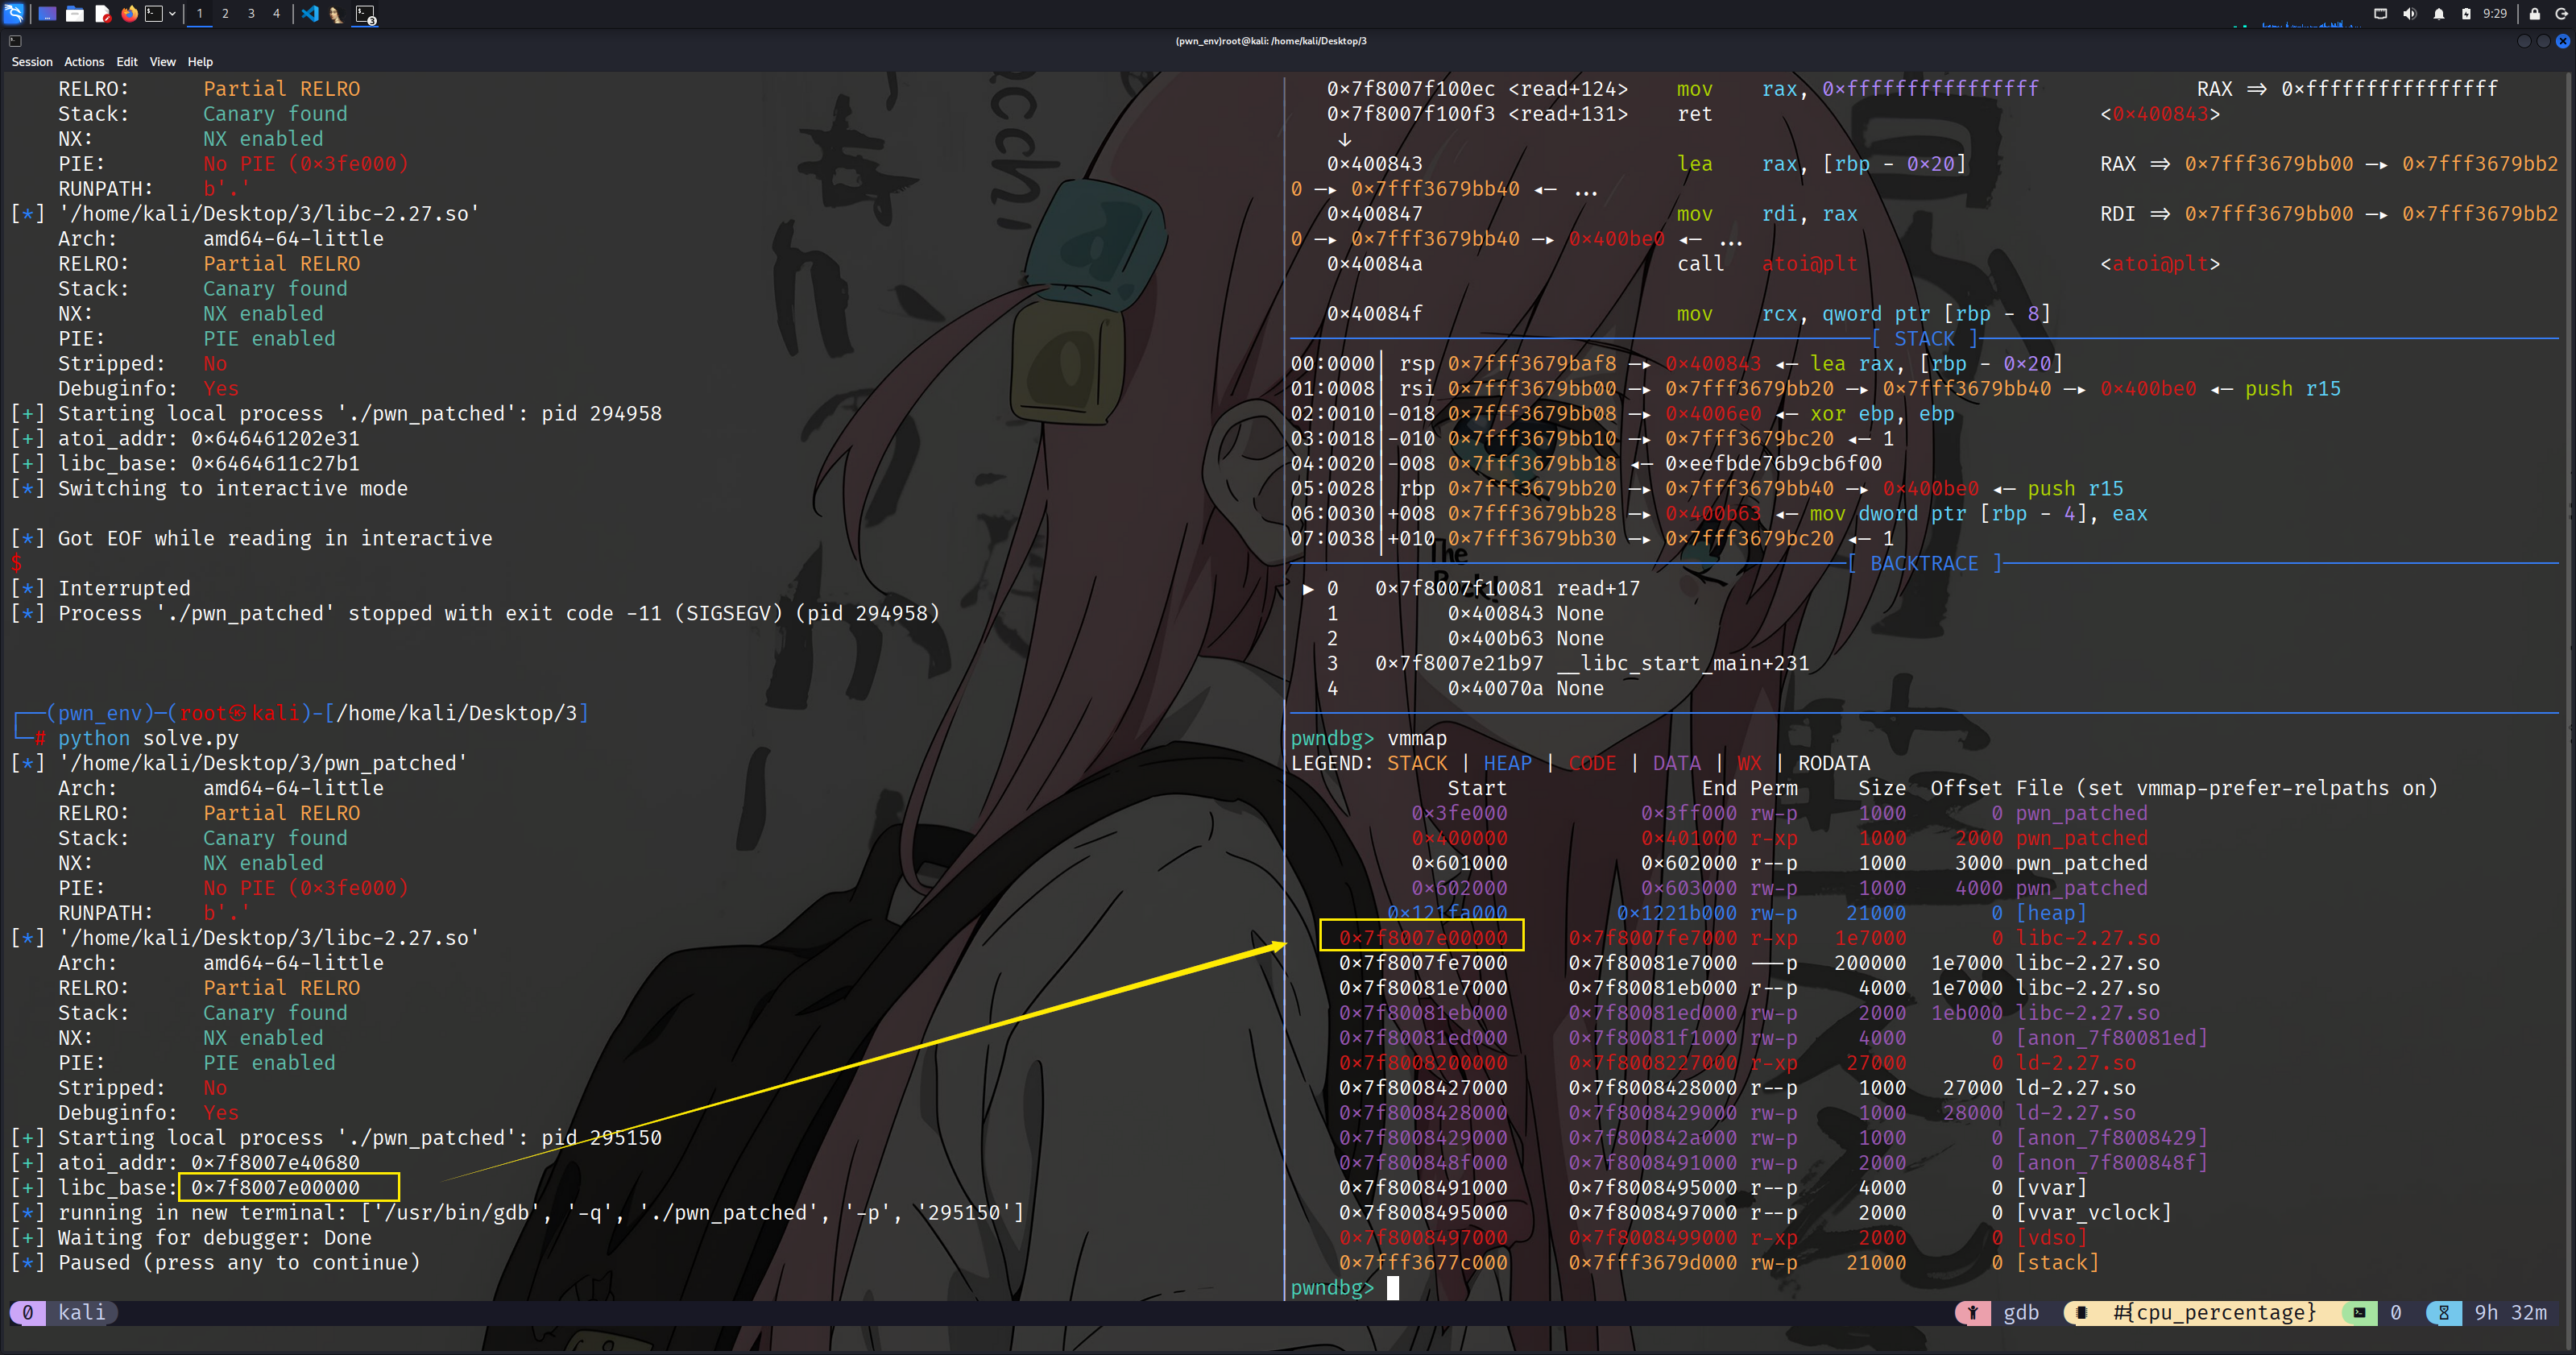Click the pwndbg prompt cursor at bottom
The width and height of the screenshot is (2576, 1355).
(1393, 1288)
